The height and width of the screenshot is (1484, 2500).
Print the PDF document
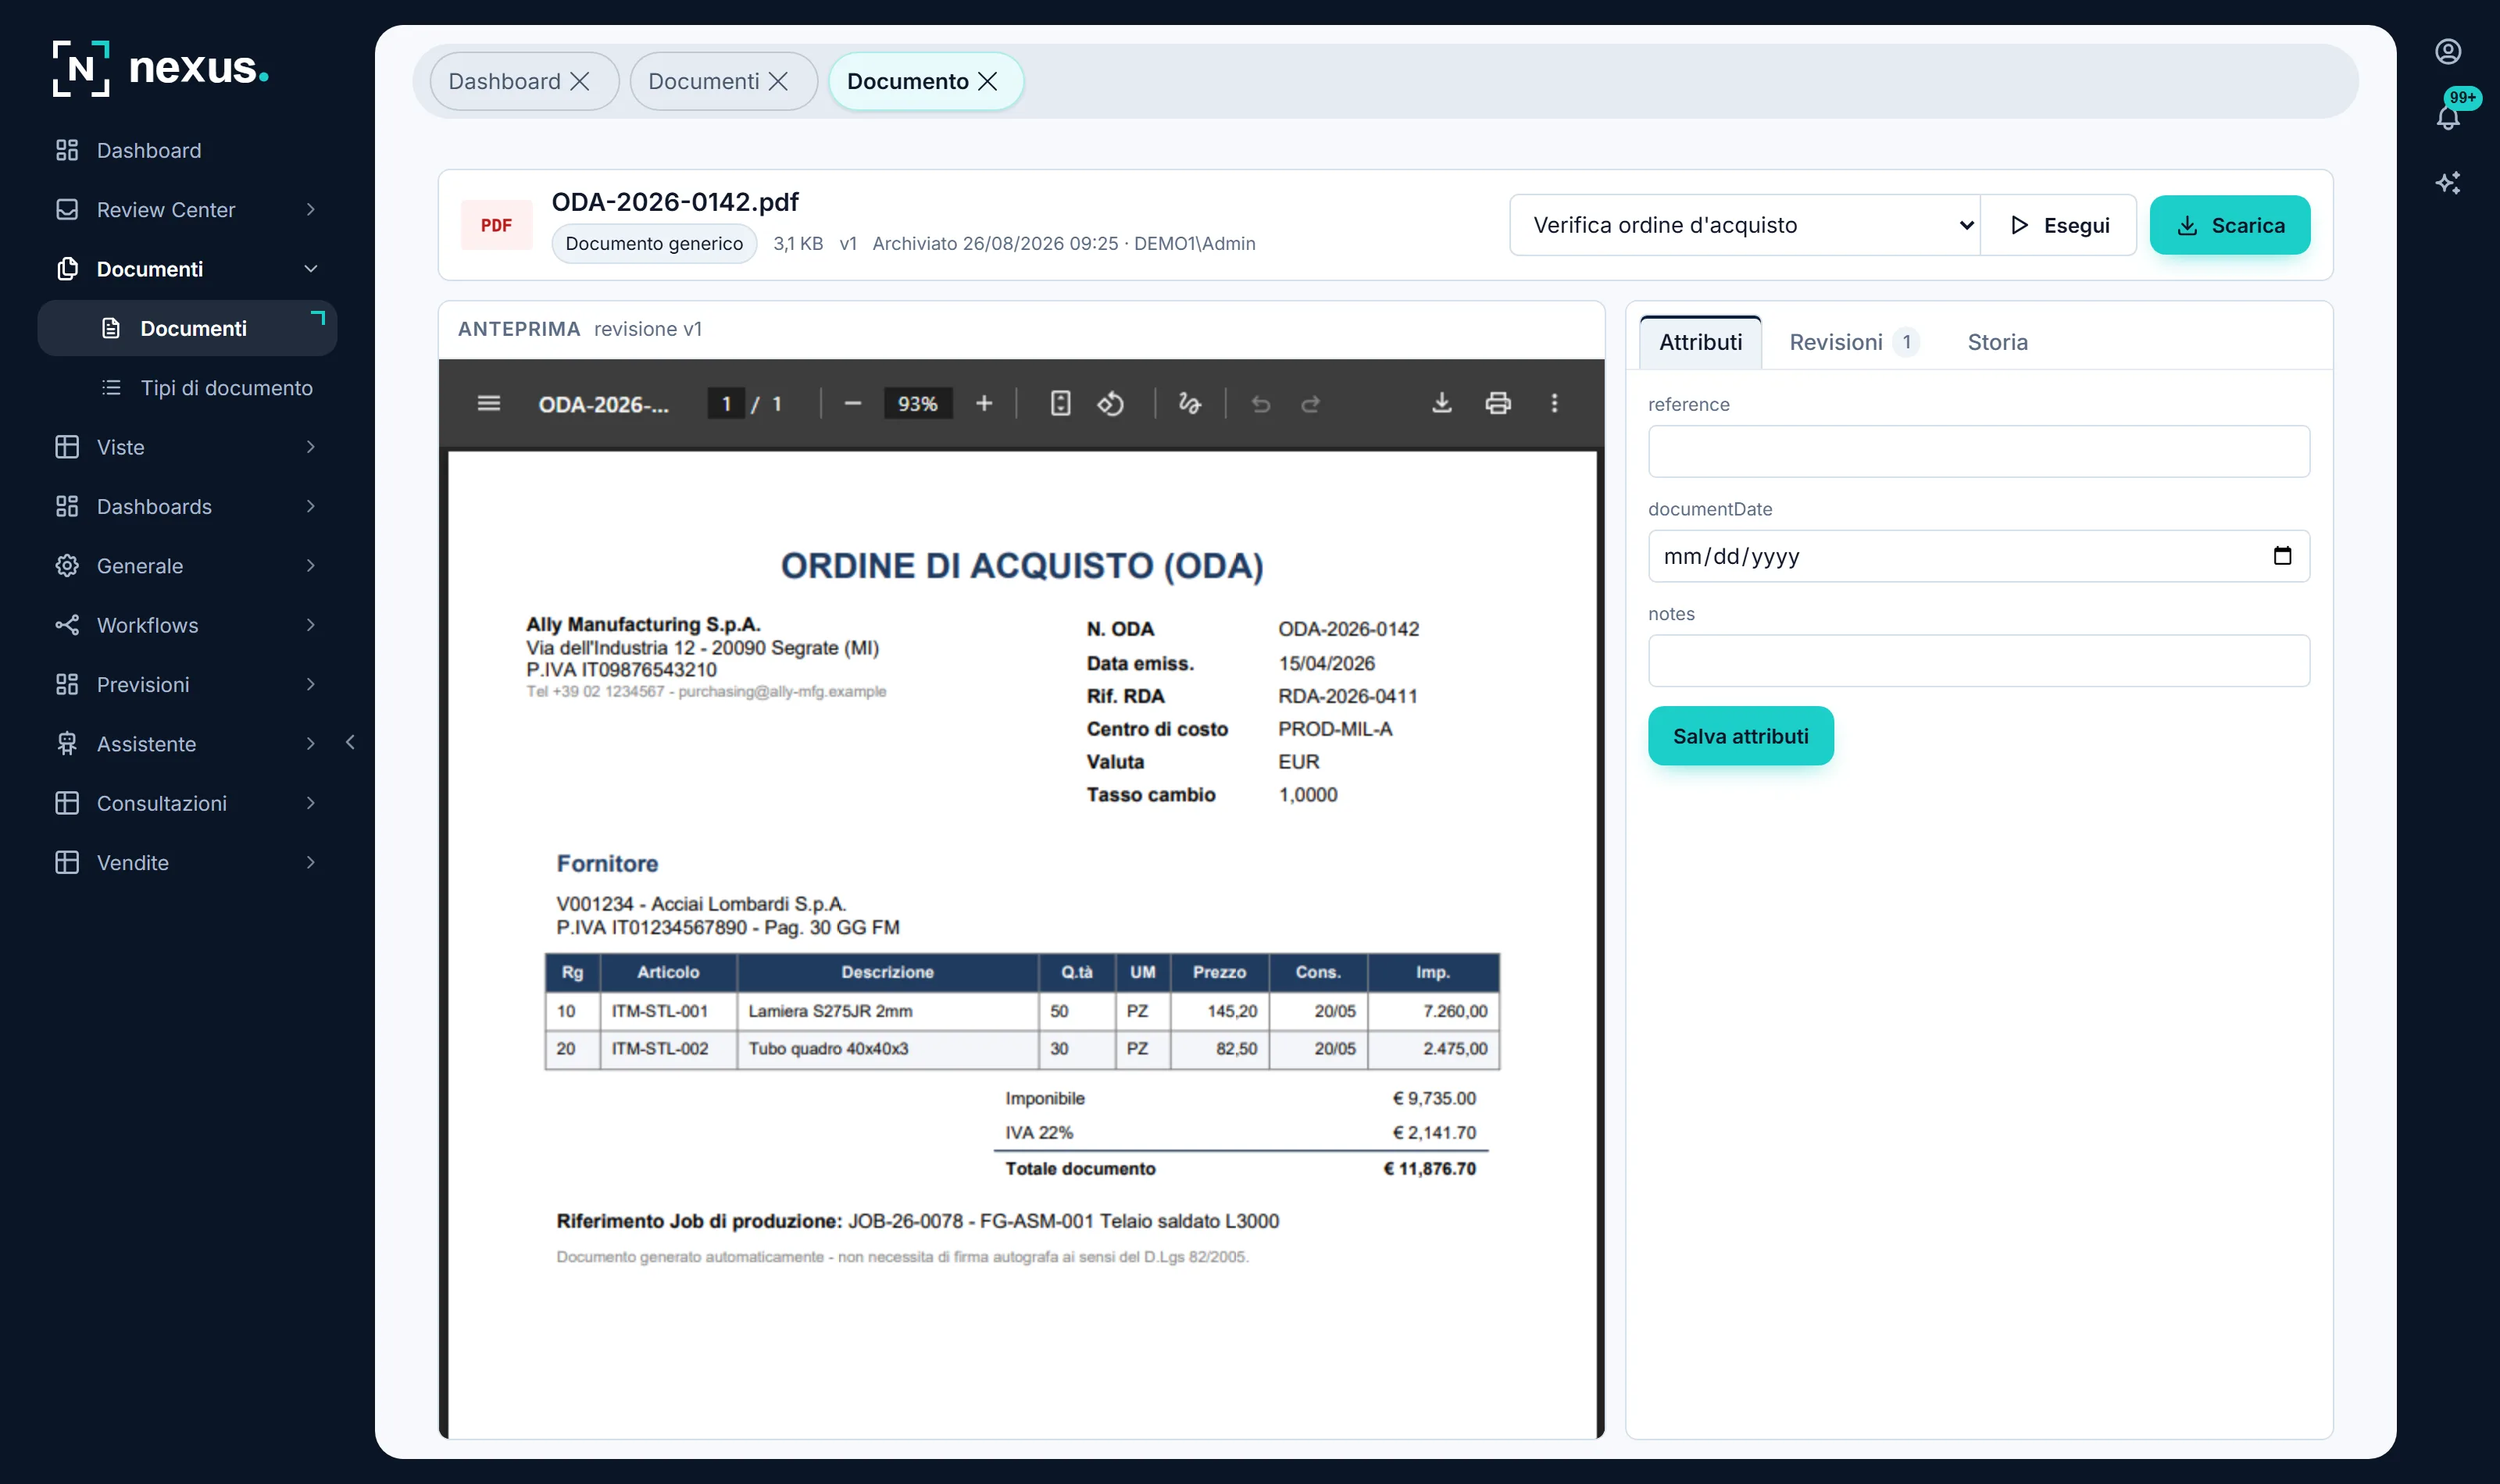[1497, 403]
